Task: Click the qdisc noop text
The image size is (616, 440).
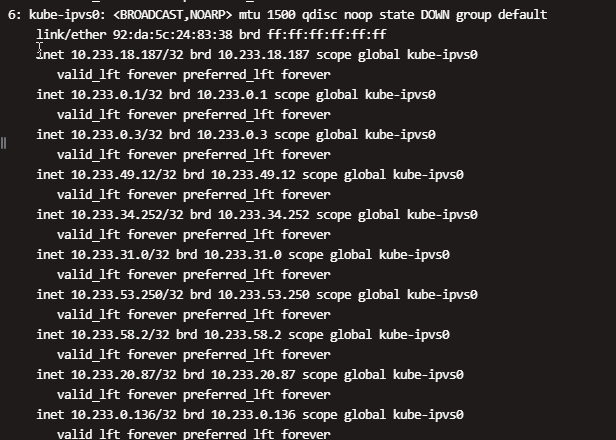Action: click(x=337, y=15)
